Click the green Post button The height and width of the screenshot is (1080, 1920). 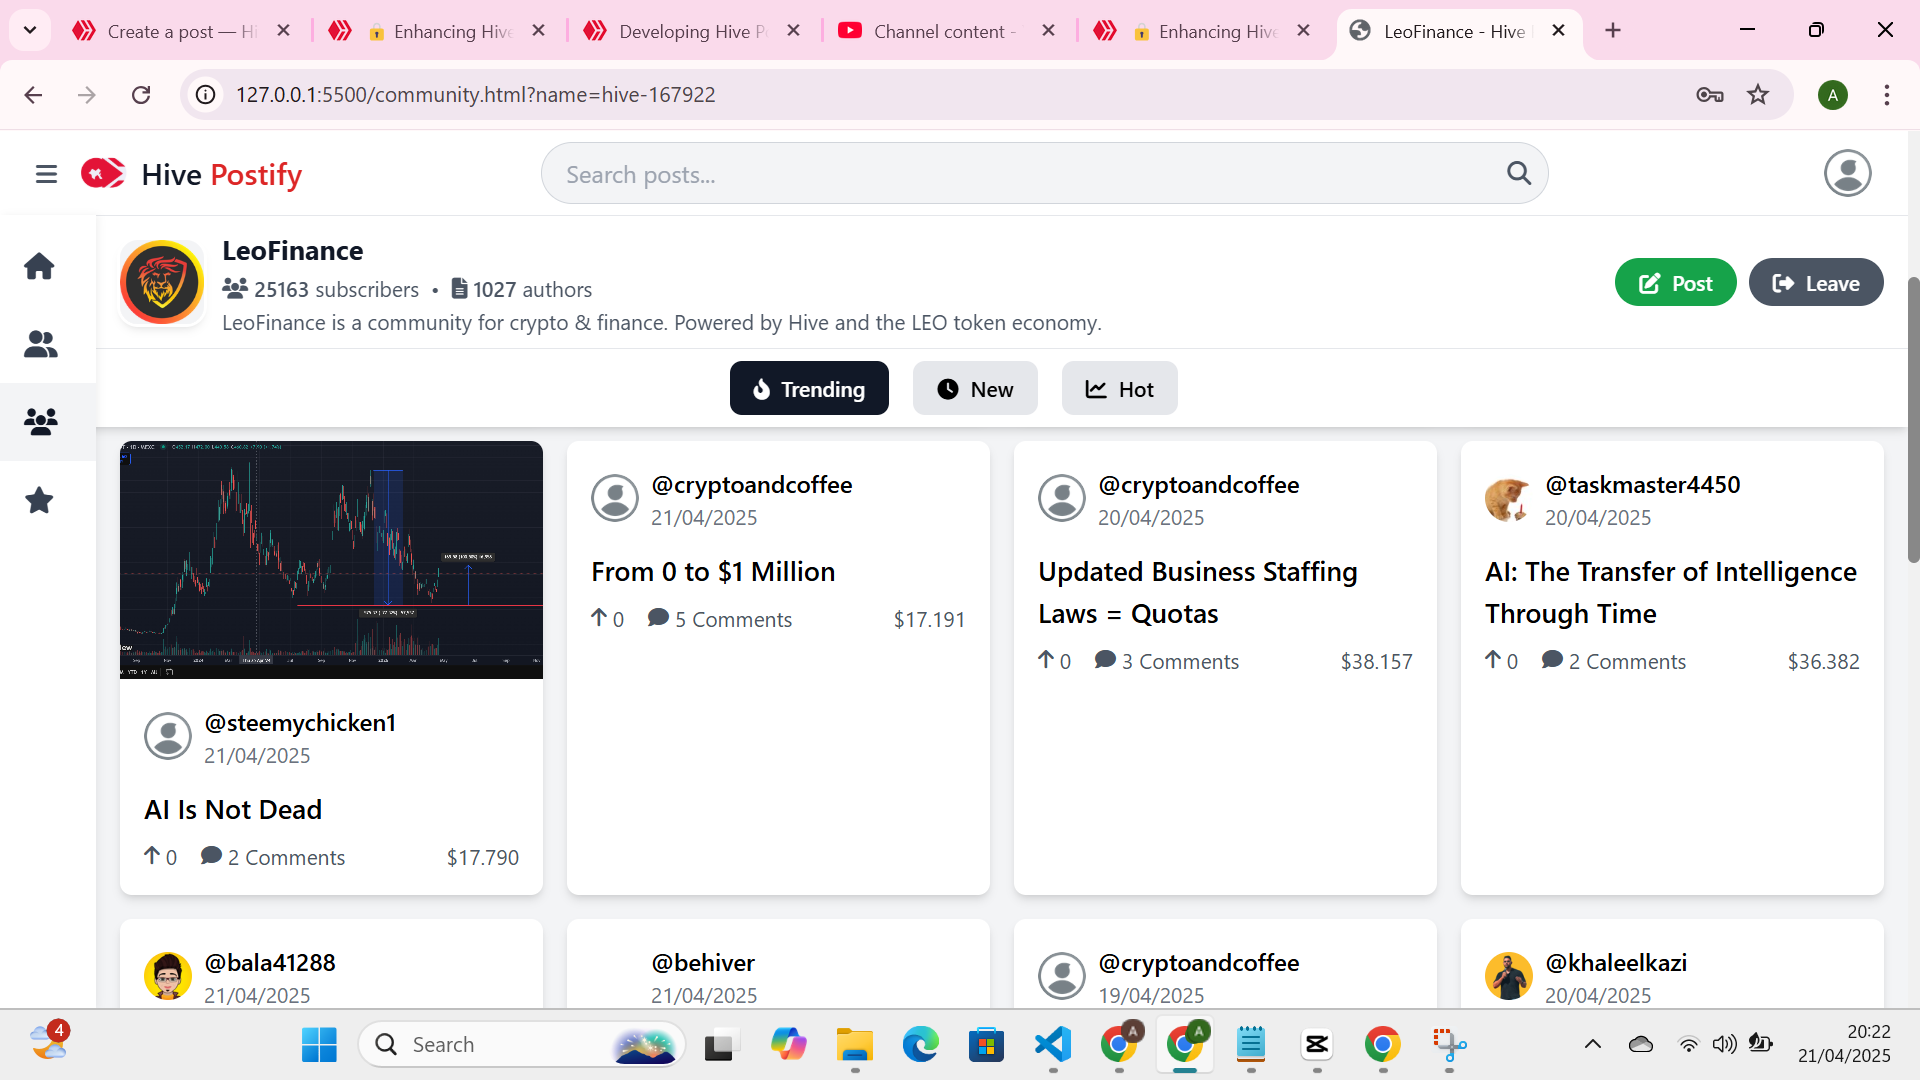[x=1675, y=283]
